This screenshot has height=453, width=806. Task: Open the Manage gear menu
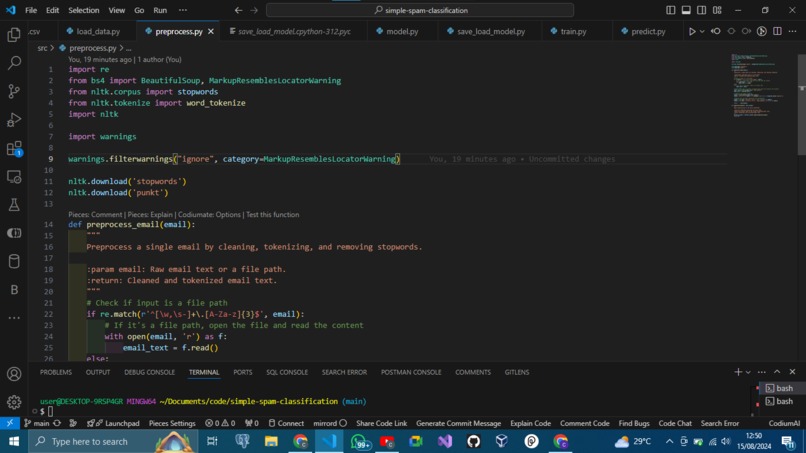[x=14, y=402]
